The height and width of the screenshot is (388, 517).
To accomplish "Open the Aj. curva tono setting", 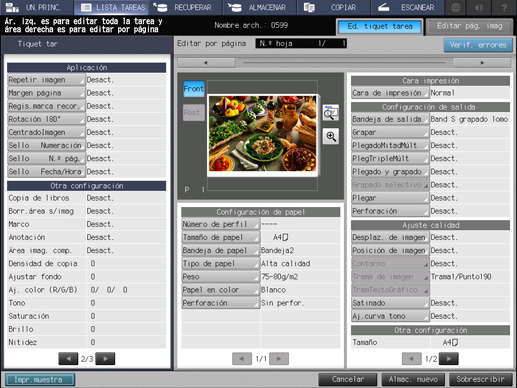I will [x=390, y=316].
